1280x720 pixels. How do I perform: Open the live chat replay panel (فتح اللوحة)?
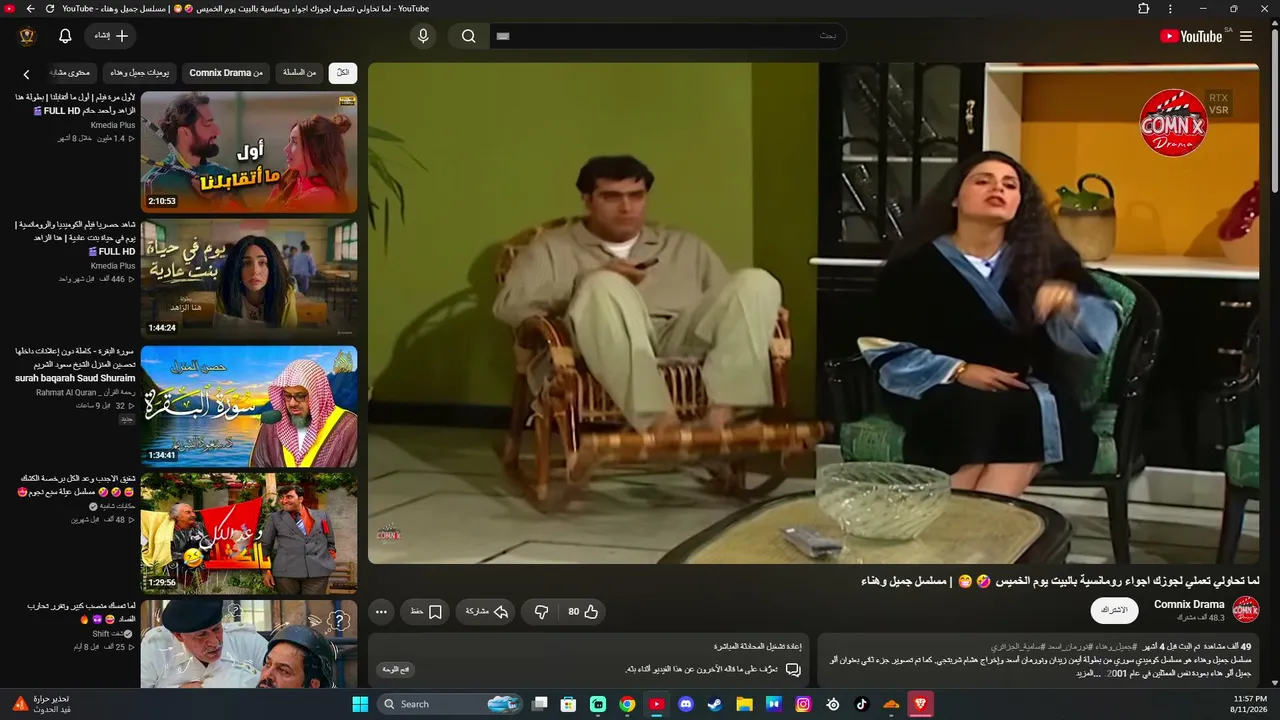[x=396, y=669]
